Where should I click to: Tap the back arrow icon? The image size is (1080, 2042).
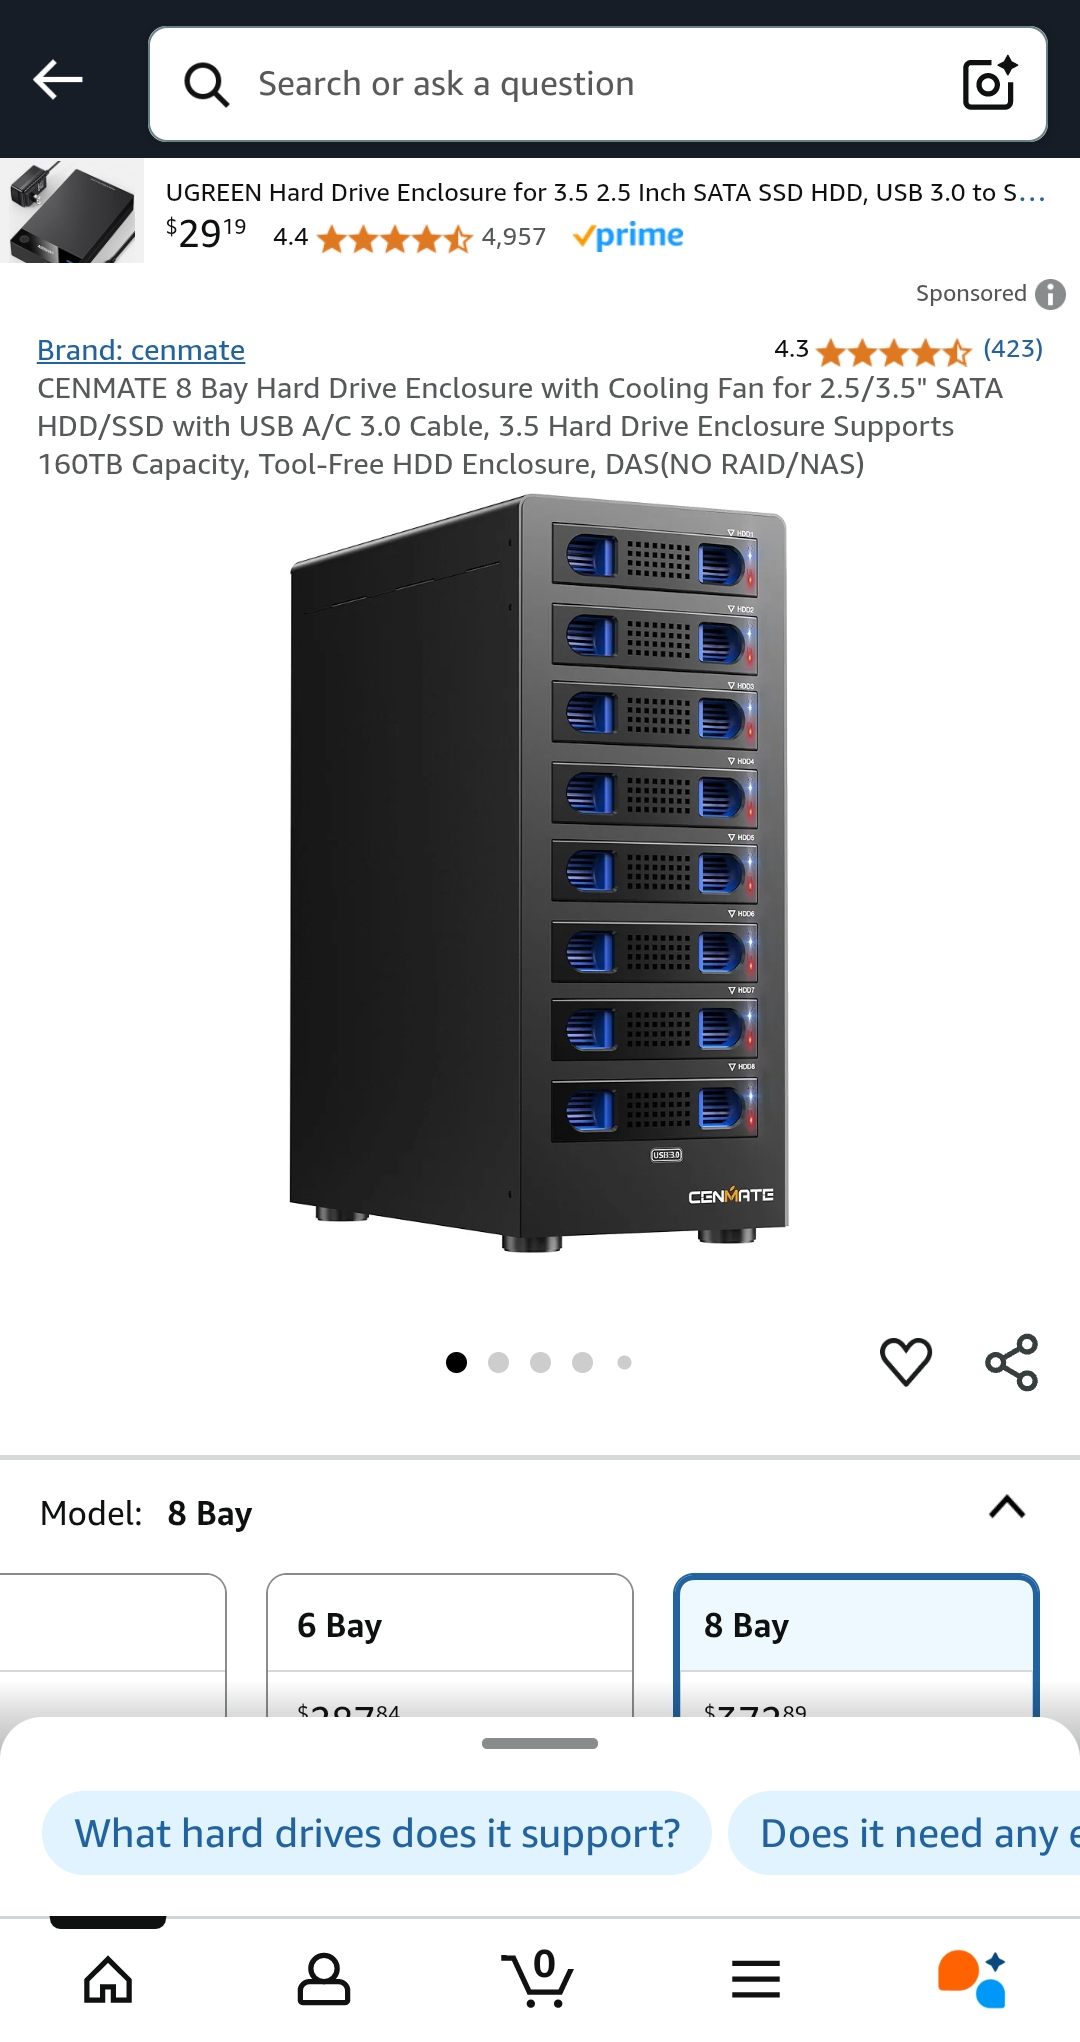58,80
